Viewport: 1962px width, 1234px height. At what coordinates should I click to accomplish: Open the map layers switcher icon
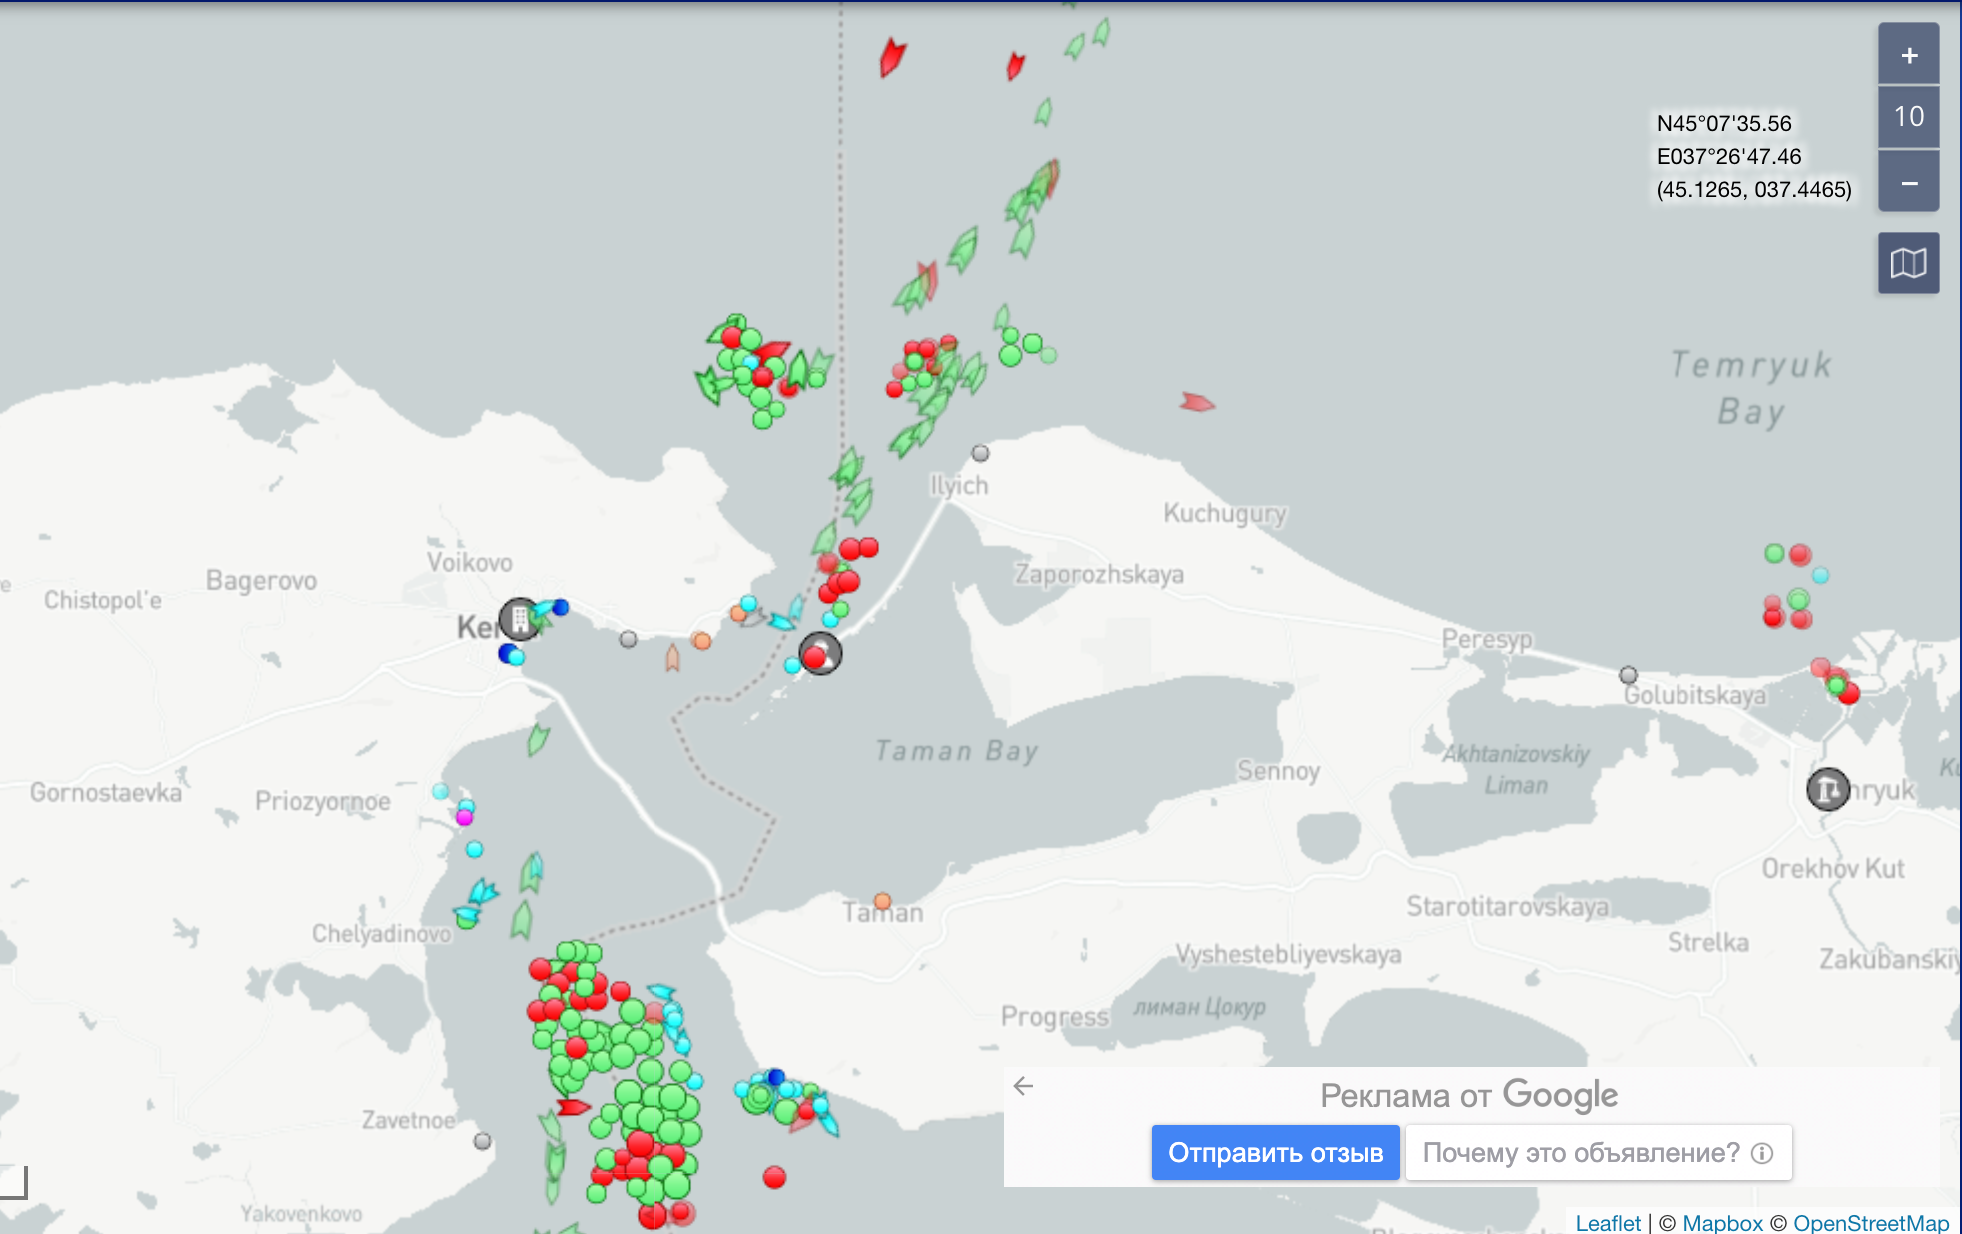coord(1908,263)
